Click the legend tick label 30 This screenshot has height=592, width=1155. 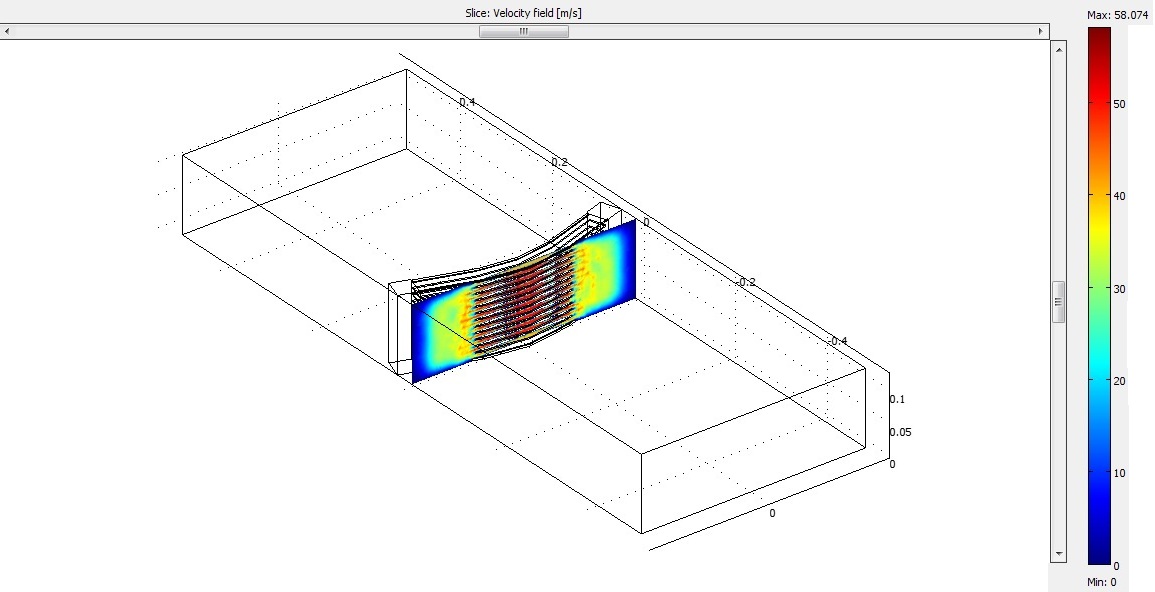(x=1120, y=289)
